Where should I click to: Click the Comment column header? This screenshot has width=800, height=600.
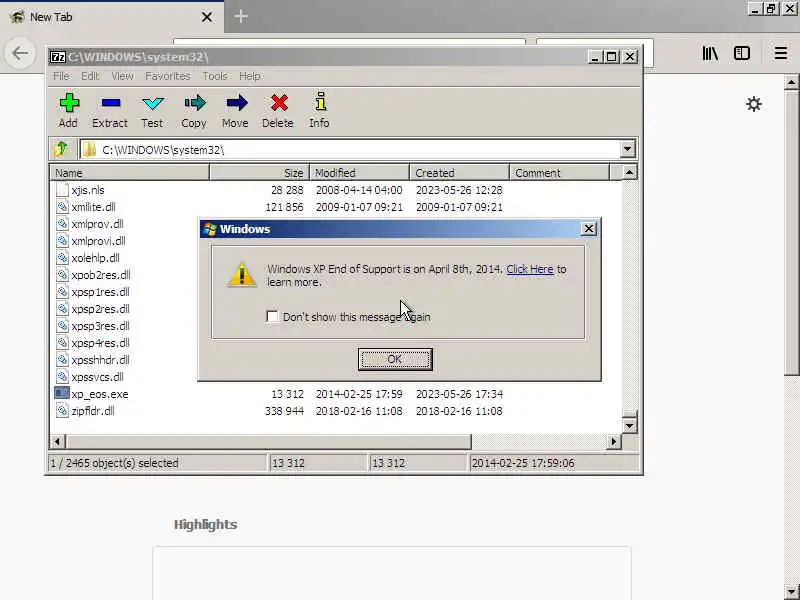point(559,172)
